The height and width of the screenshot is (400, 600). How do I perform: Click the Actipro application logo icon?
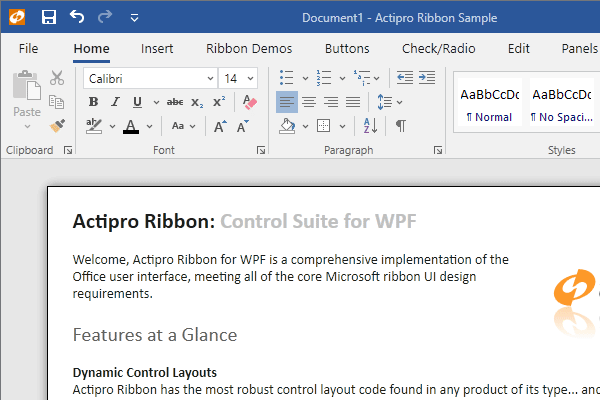tap(17, 17)
